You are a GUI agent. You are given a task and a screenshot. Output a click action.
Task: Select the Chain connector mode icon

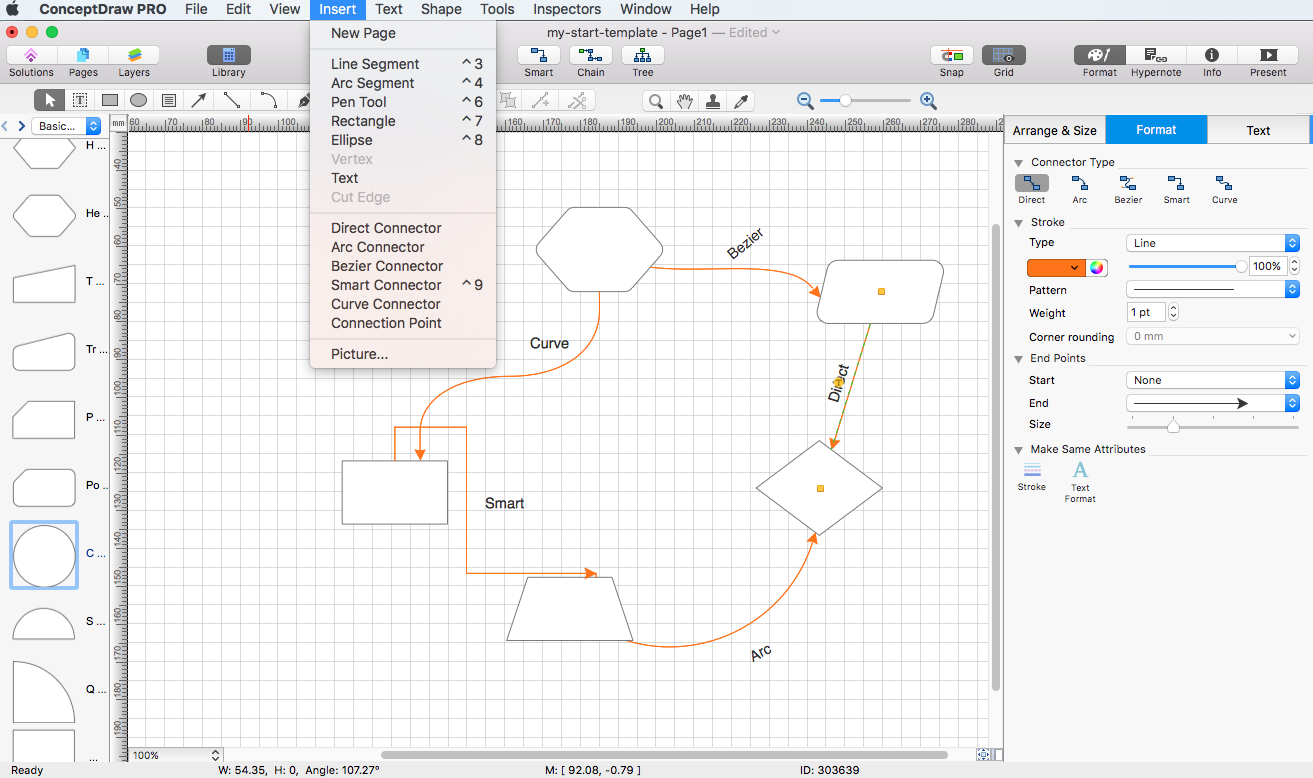(590, 56)
